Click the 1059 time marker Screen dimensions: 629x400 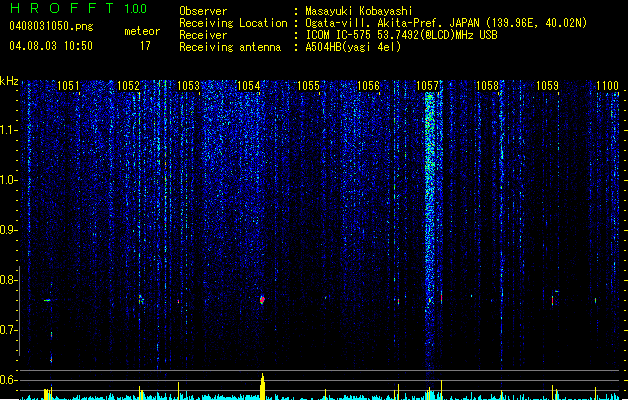(548, 86)
